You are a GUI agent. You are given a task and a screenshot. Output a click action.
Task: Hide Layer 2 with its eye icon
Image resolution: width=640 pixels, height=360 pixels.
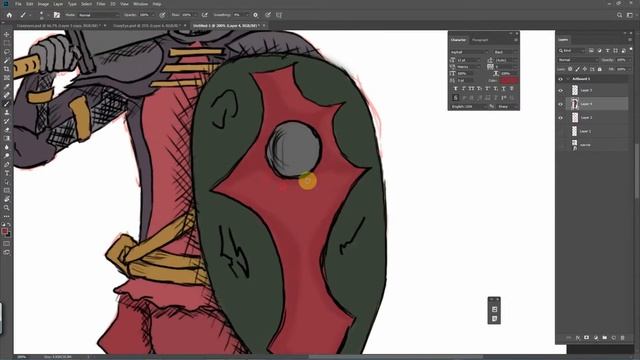tap(560, 118)
